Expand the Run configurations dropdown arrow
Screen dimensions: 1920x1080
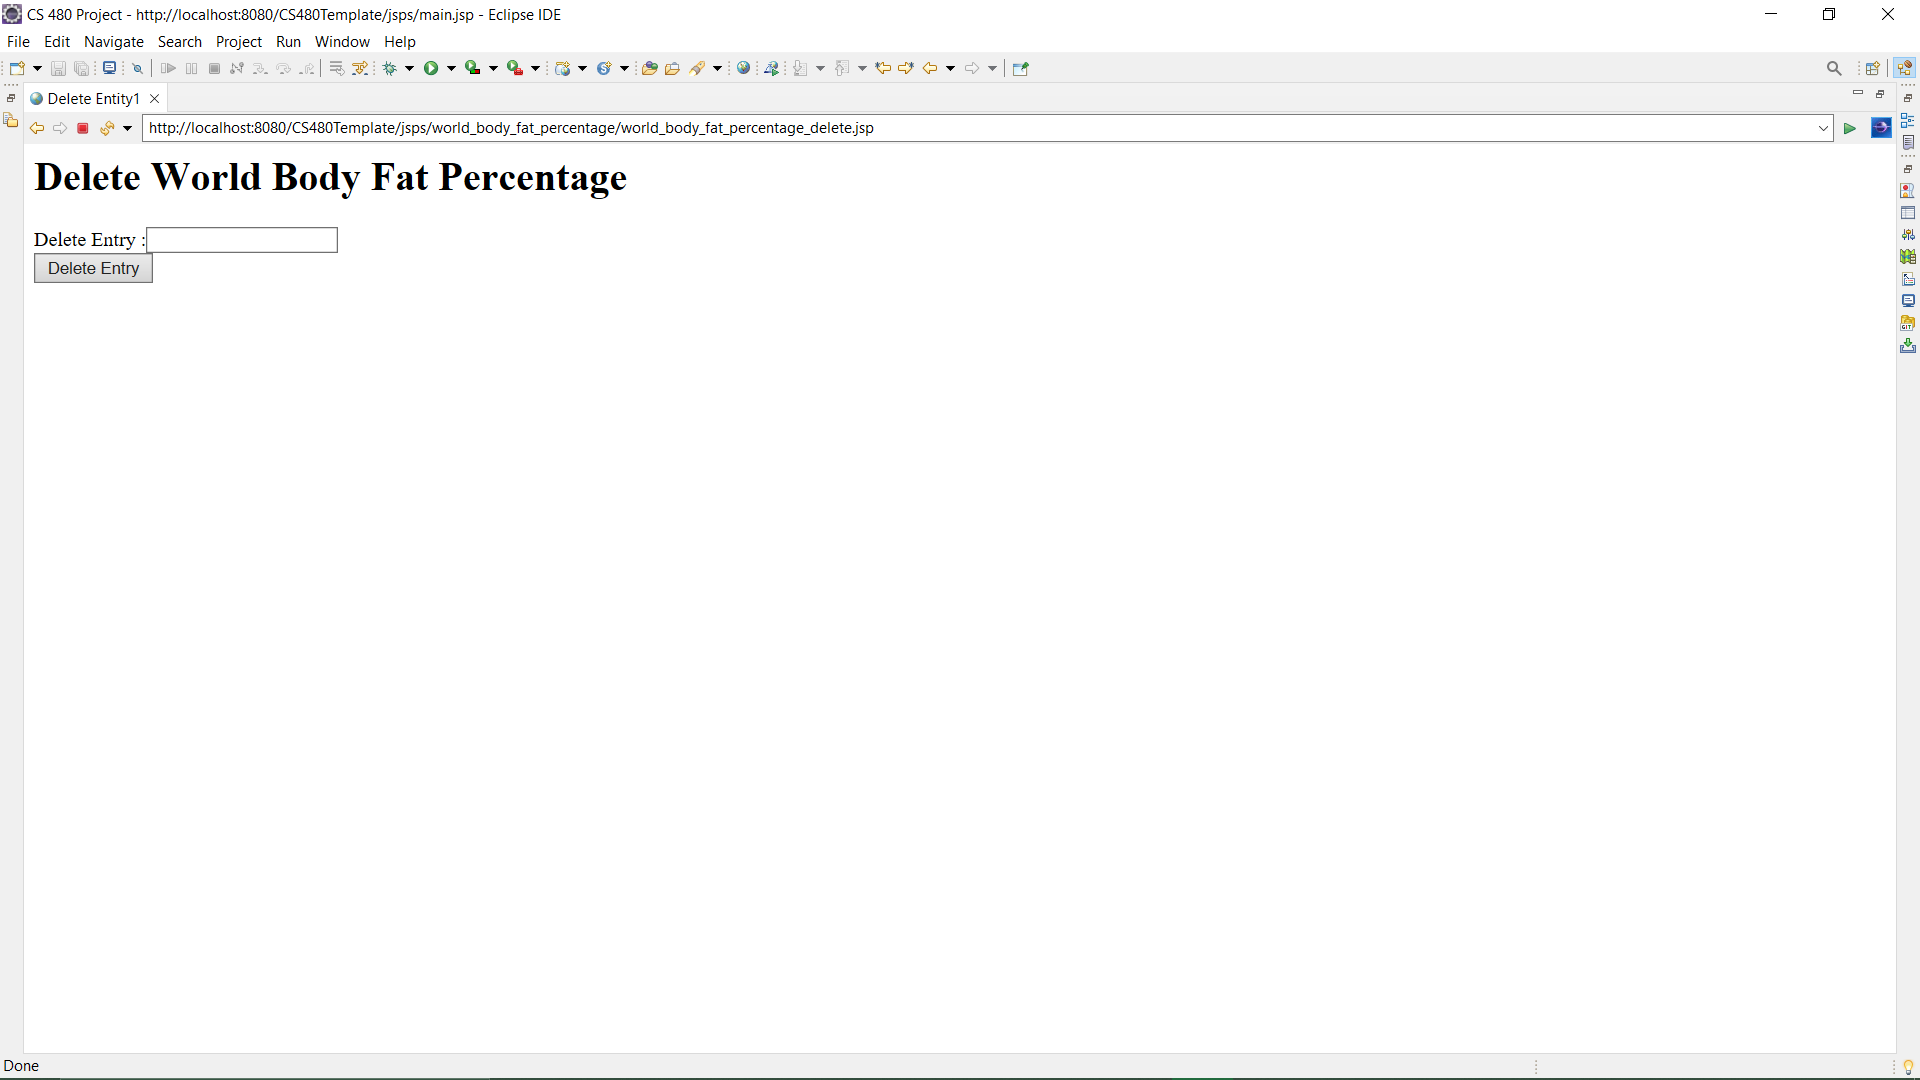click(x=451, y=68)
